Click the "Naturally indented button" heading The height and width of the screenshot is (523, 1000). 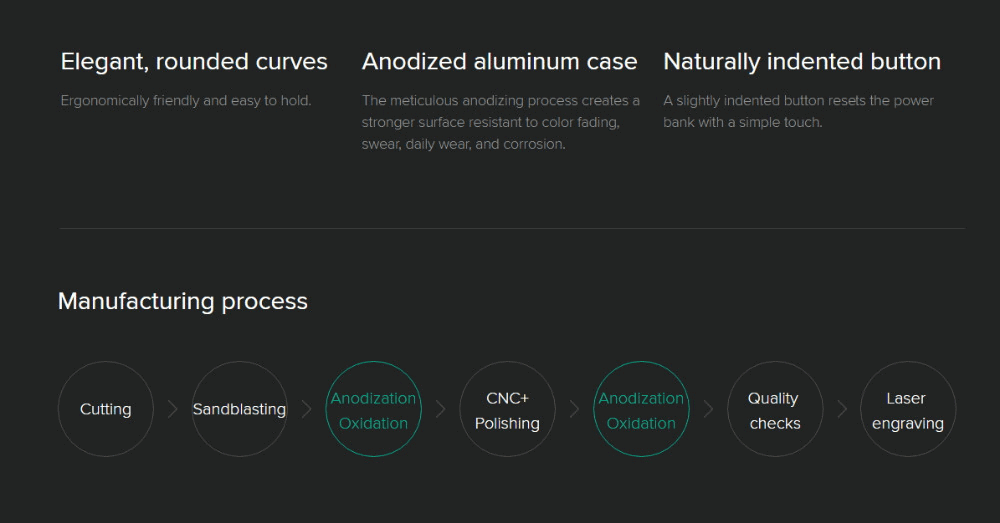[801, 62]
